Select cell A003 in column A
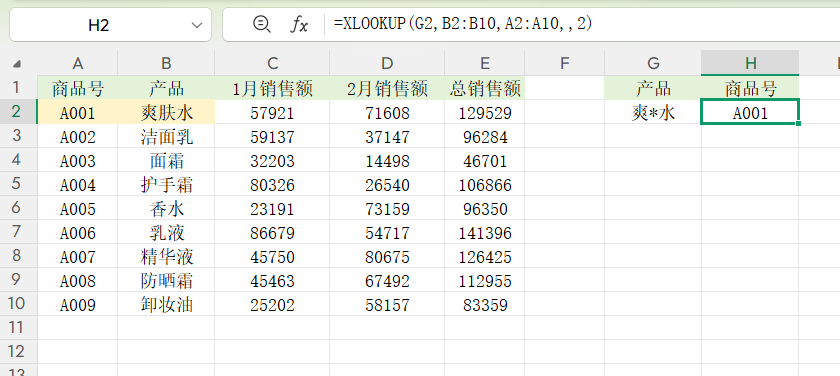This screenshot has height=376, width=840. click(78, 160)
